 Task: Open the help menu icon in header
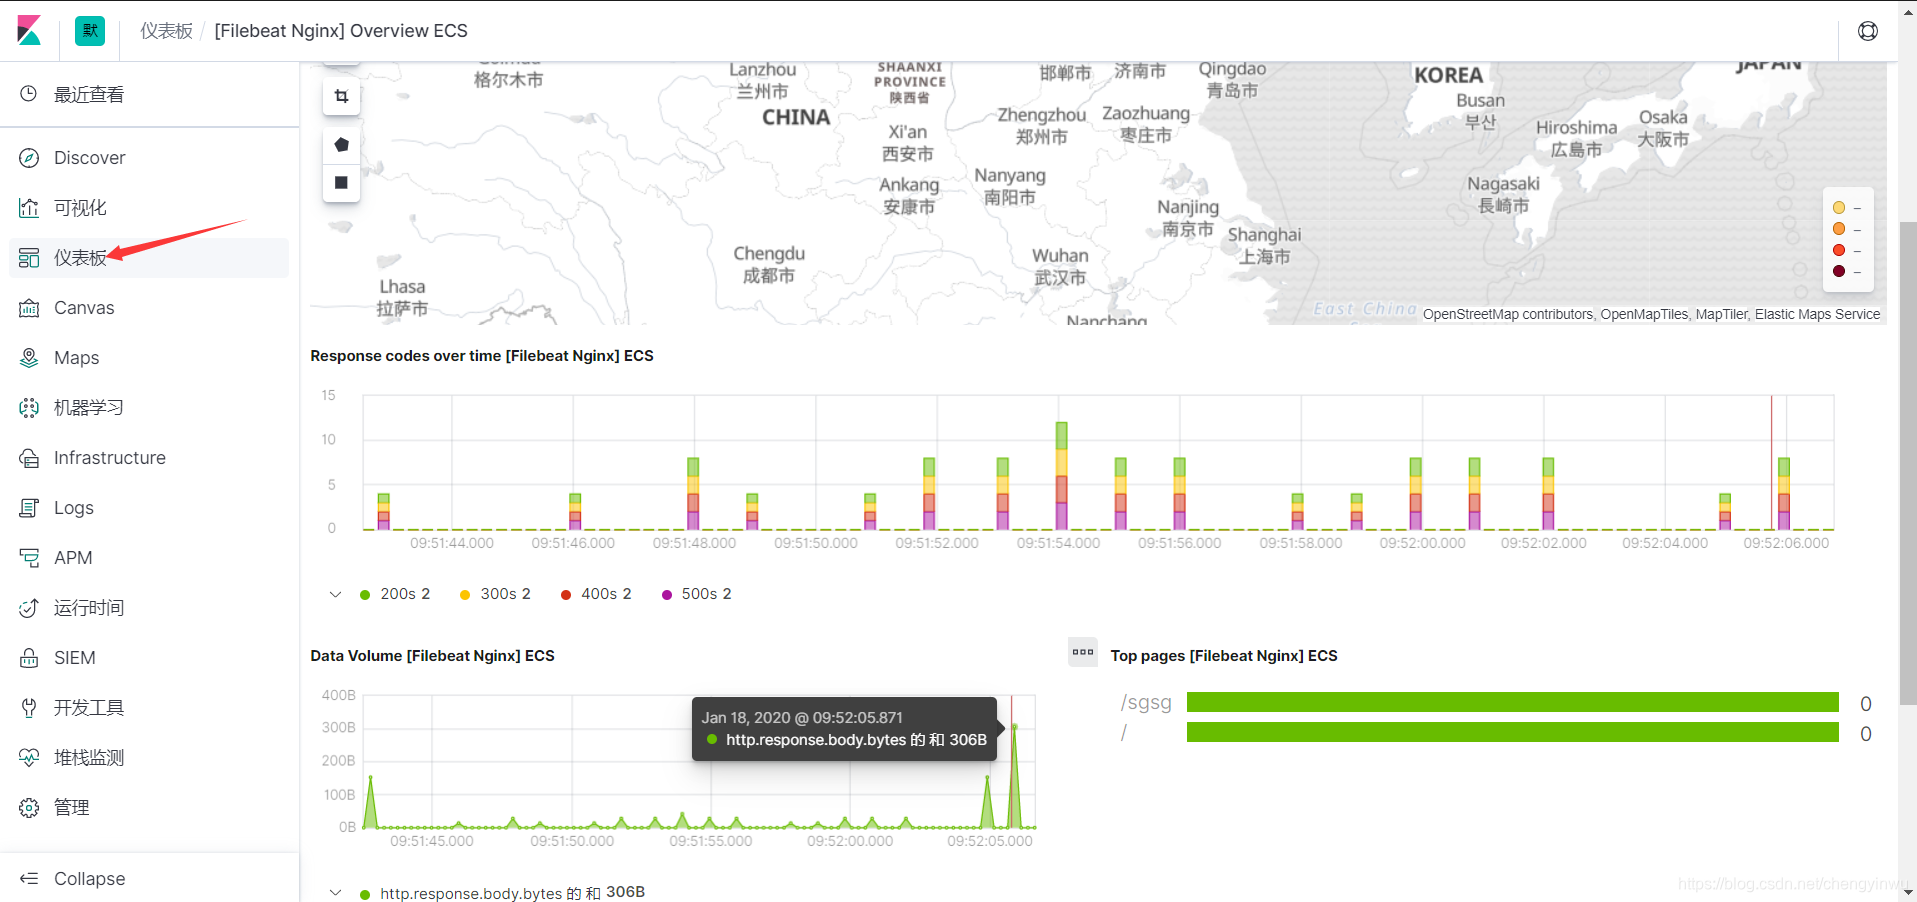click(1867, 31)
